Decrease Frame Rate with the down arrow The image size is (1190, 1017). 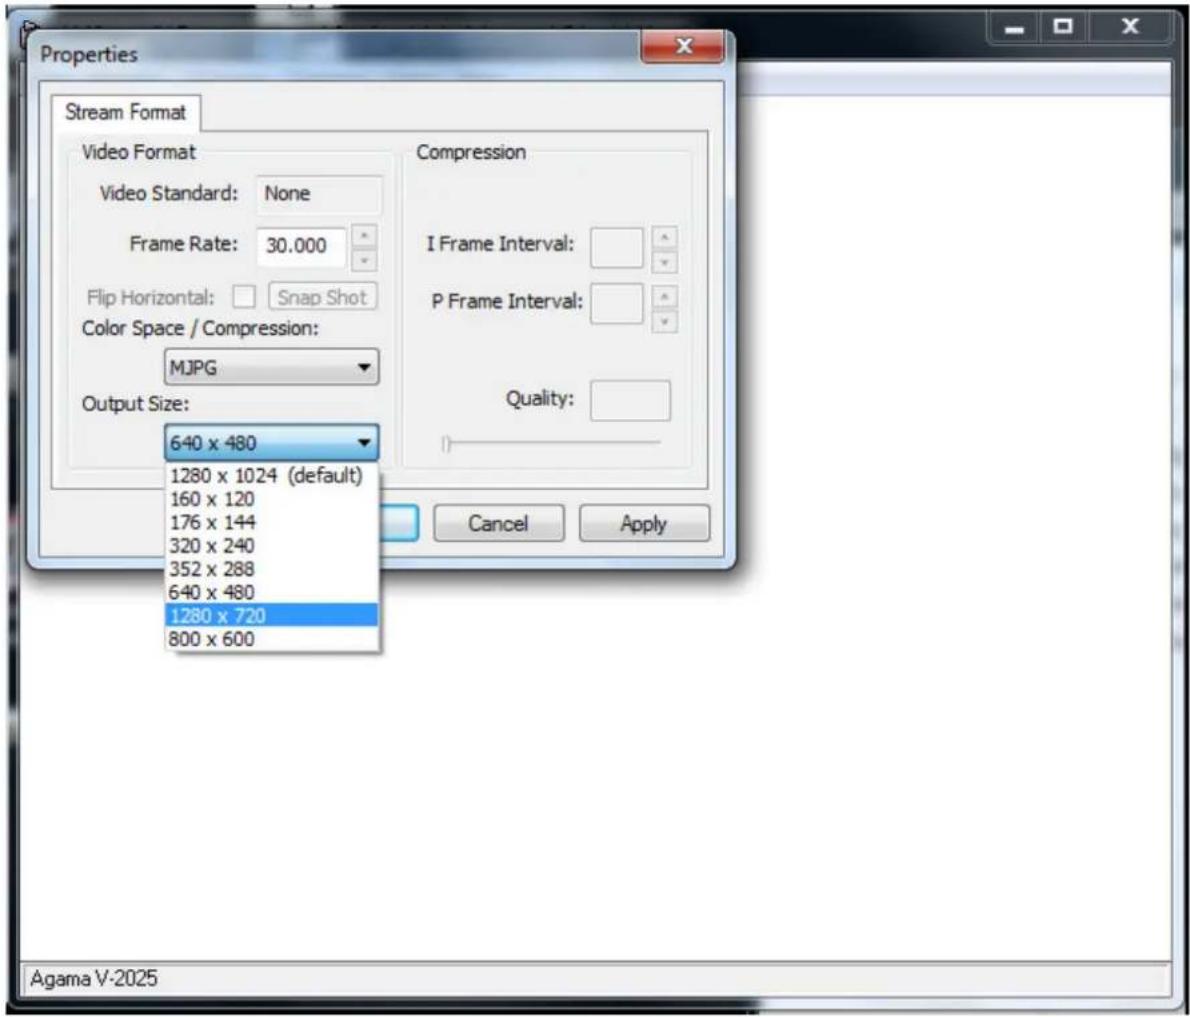[364, 260]
